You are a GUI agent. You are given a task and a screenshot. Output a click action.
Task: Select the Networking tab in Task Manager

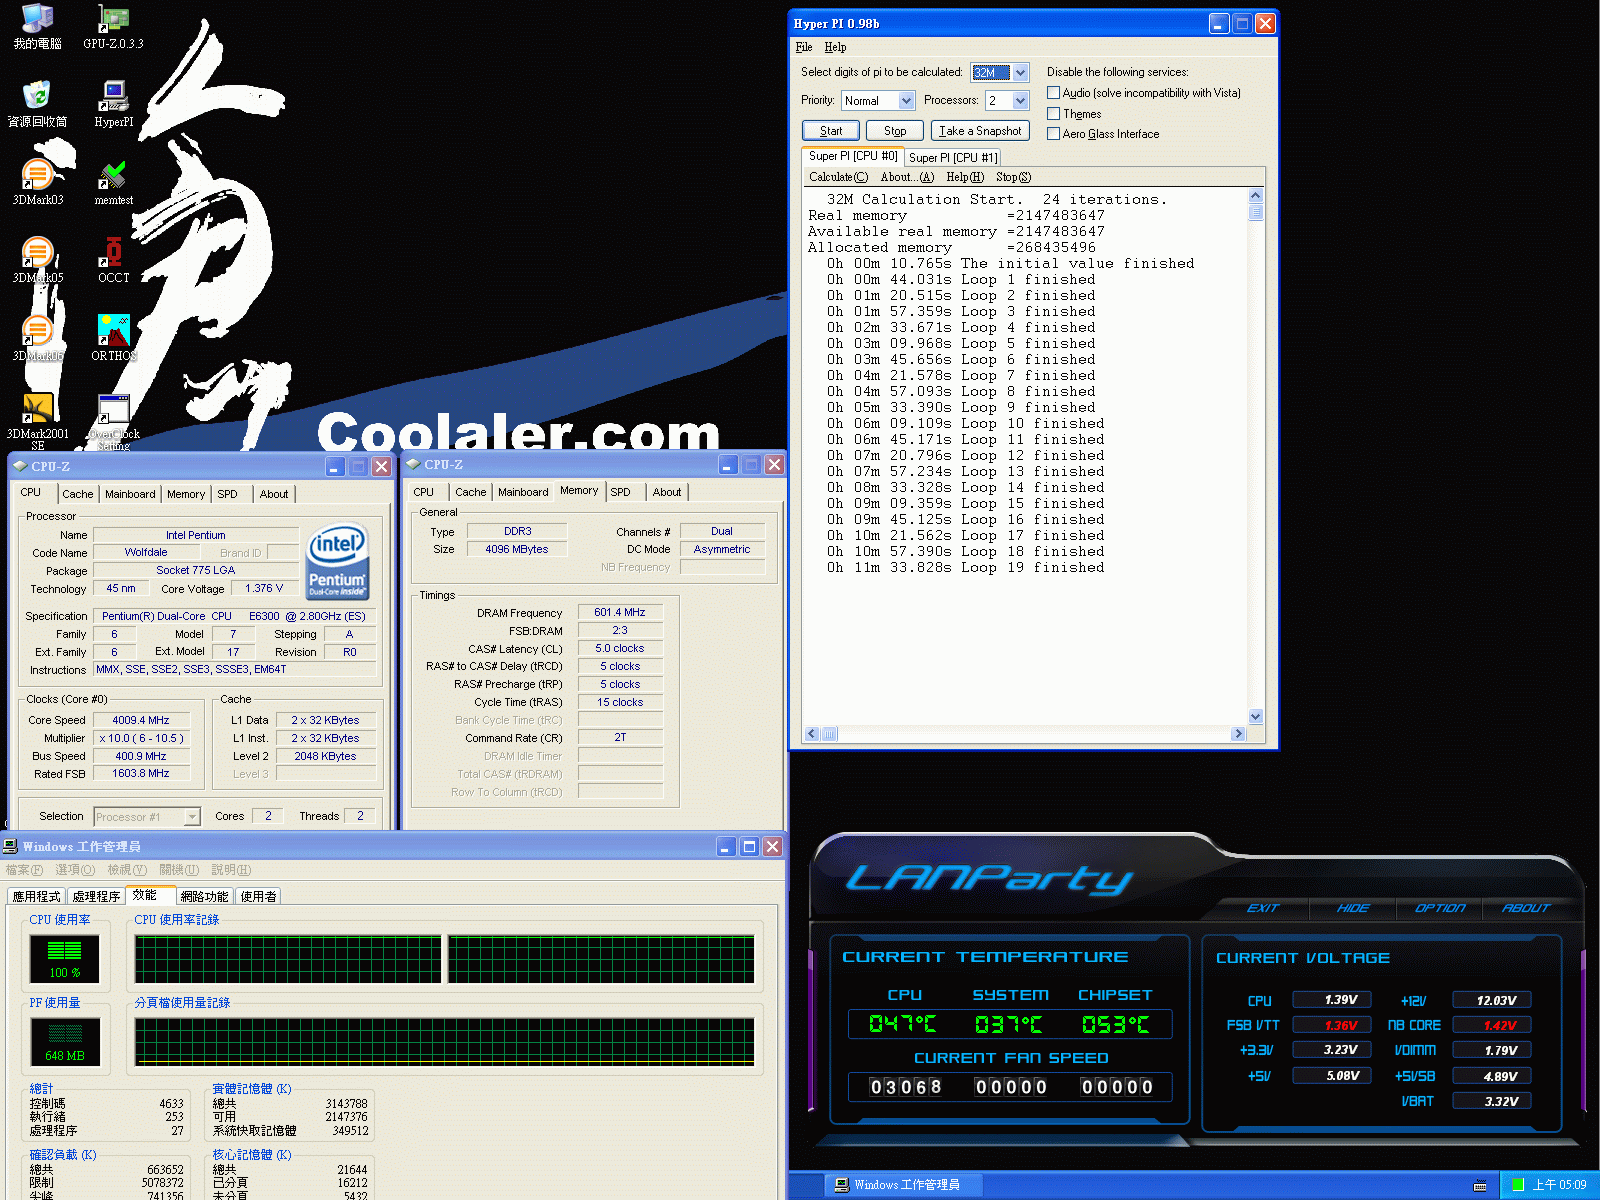click(204, 897)
